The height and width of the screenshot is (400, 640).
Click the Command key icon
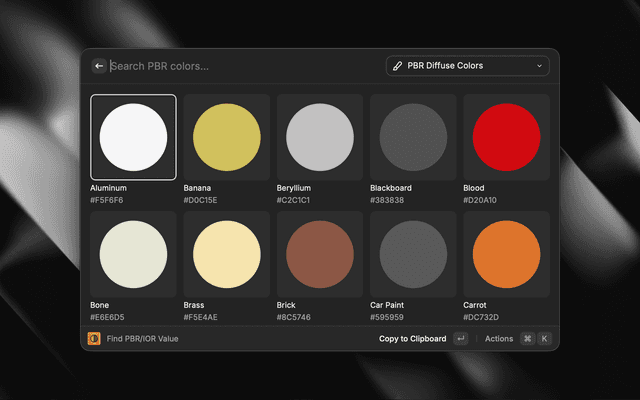[x=527, y=339]
